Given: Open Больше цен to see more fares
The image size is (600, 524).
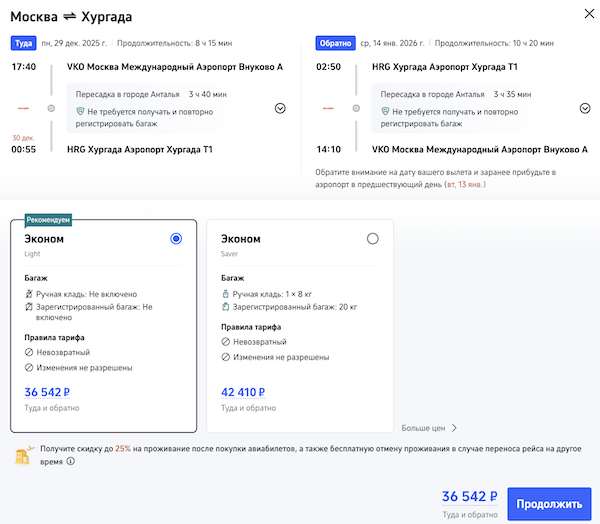Looking at the screenshot, I should click(x=429, y=428).
